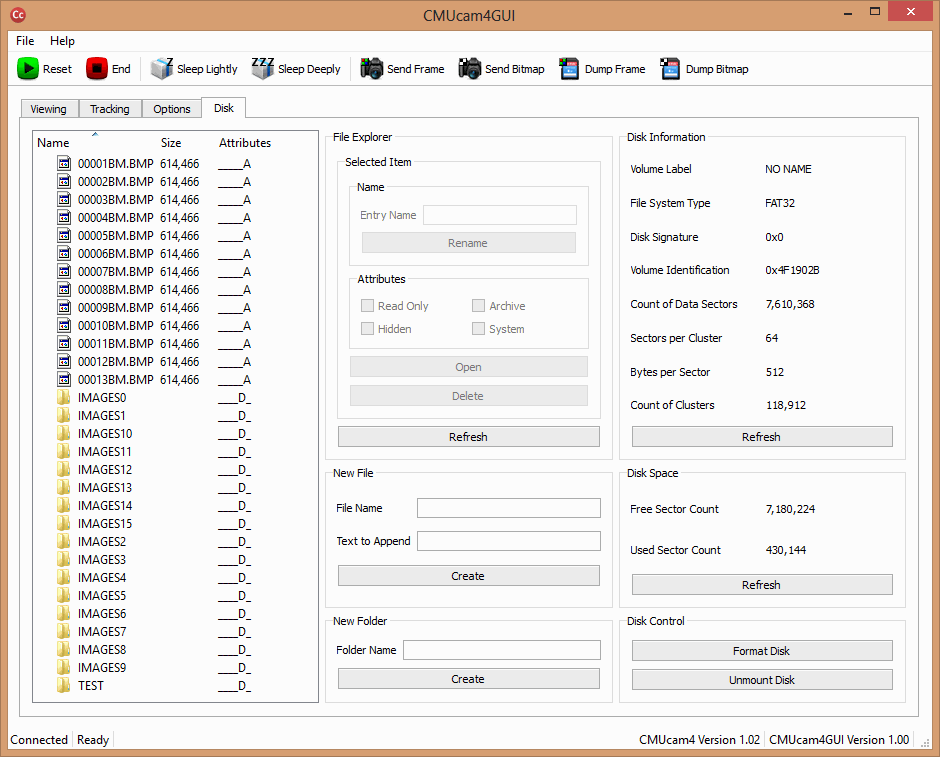Open the File menu
Viewport: 940px width, 757px height.
25,41
